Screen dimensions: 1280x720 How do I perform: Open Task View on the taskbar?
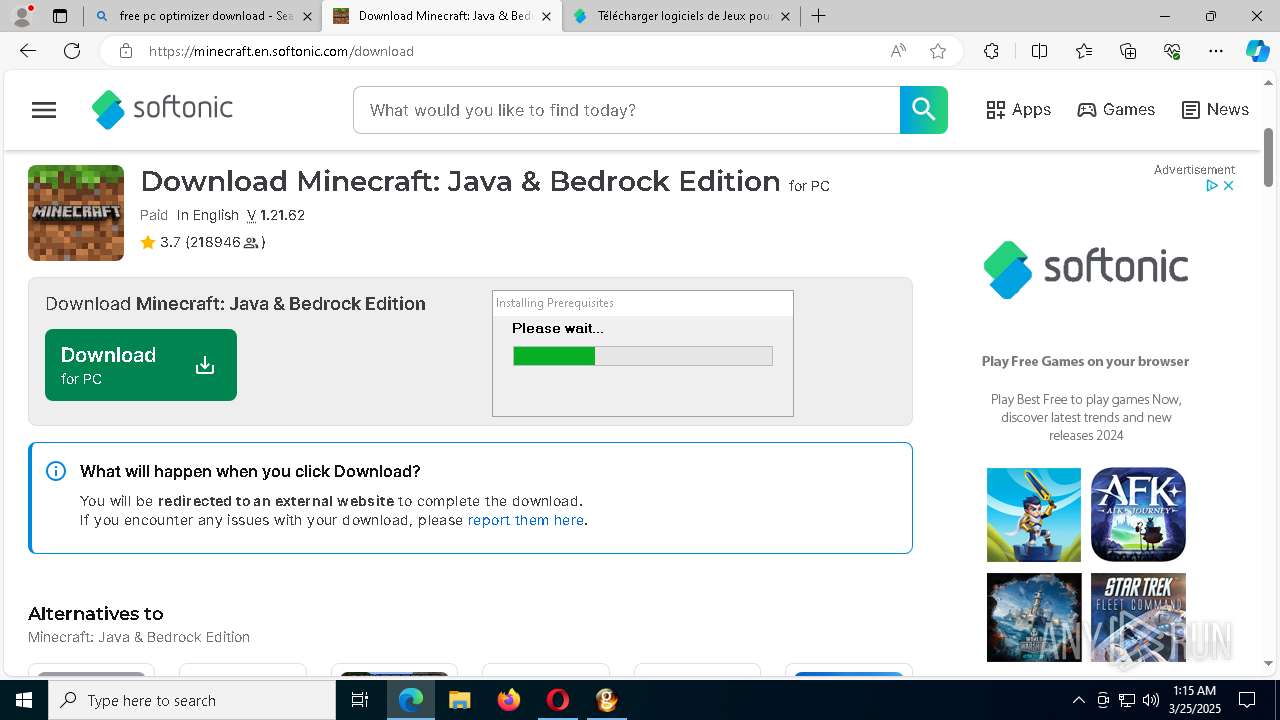tap(360, 700)
